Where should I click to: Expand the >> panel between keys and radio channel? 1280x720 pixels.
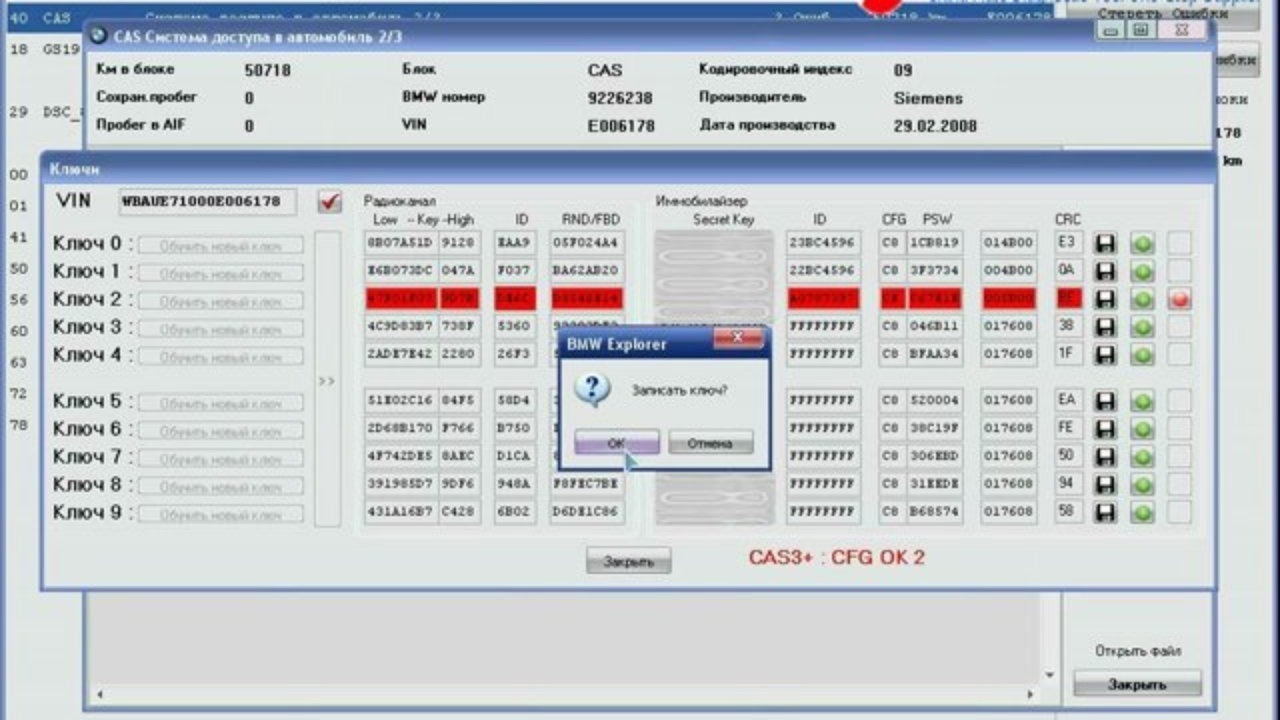click(x=327, y=380)
